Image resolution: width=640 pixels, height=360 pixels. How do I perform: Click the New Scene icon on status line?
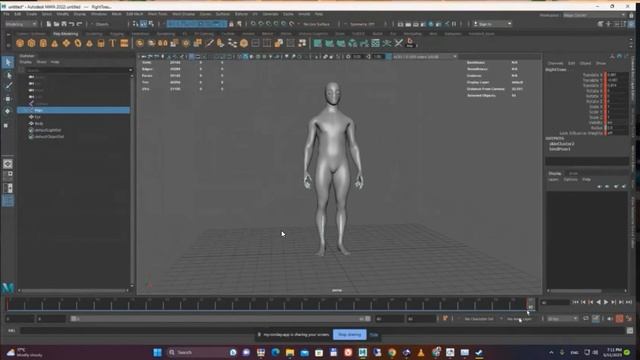49,24
